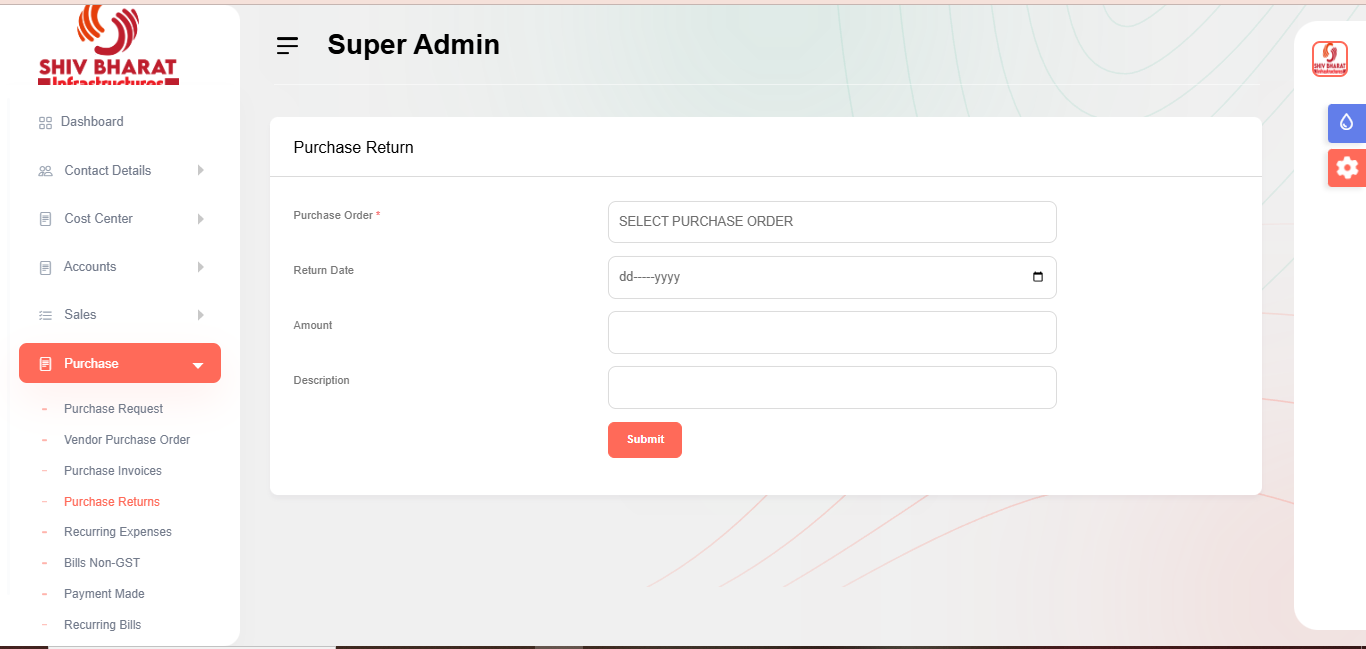1366x649 pixels.
Task: Open the settings gear icon
Action: 1347,168
